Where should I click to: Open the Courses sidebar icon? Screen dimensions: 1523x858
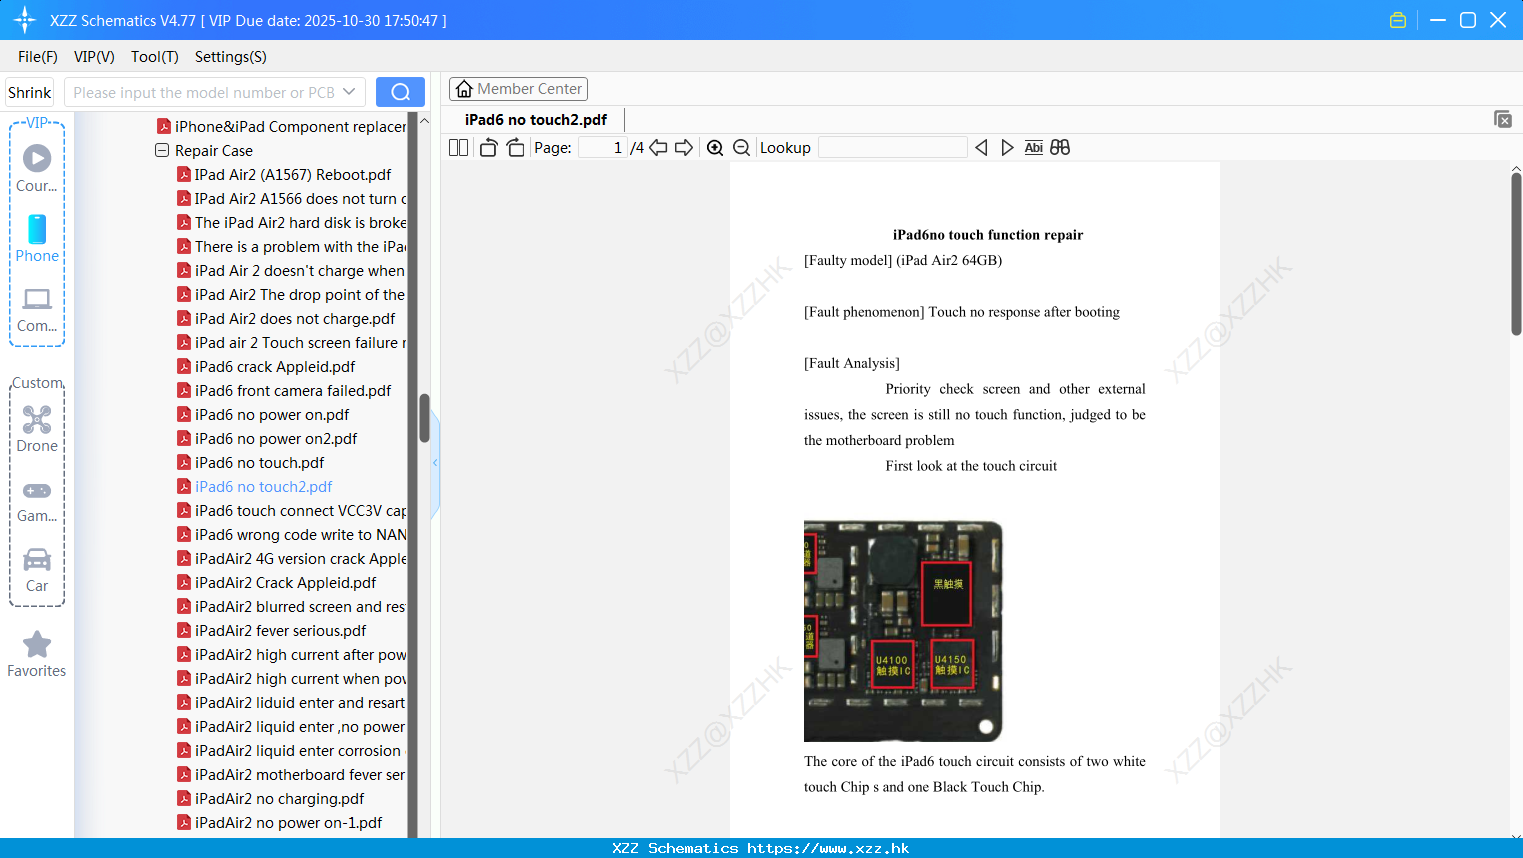37,168
